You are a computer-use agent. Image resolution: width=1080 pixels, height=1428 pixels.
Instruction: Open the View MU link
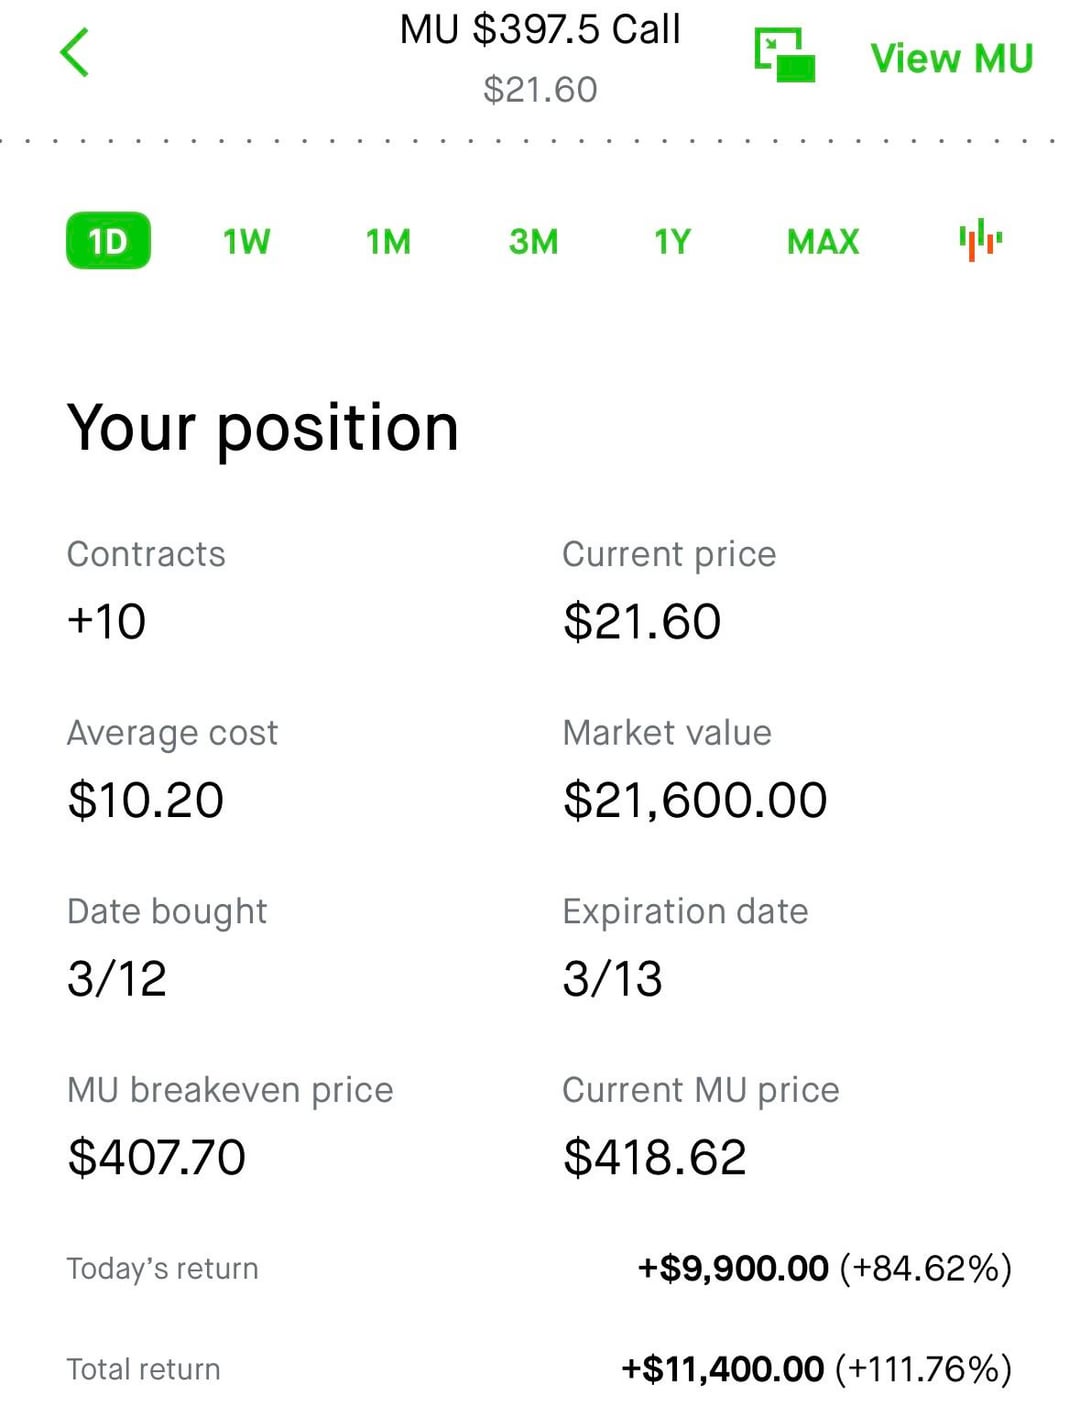pyautogui.click(x=951, y=58)
